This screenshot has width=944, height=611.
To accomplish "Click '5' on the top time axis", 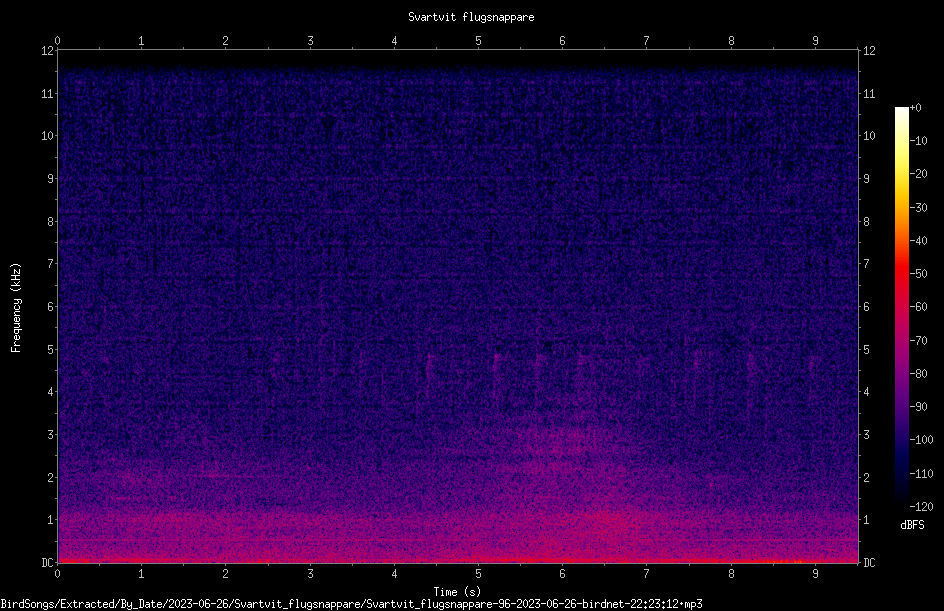I will 478,41.
